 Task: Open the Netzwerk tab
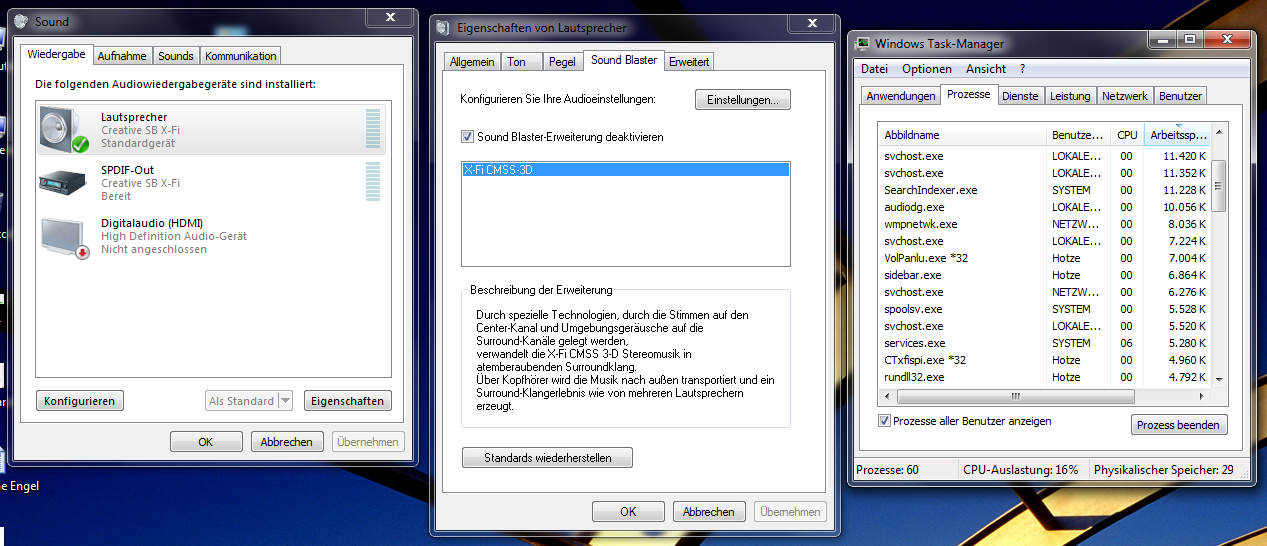(1125, 96)
